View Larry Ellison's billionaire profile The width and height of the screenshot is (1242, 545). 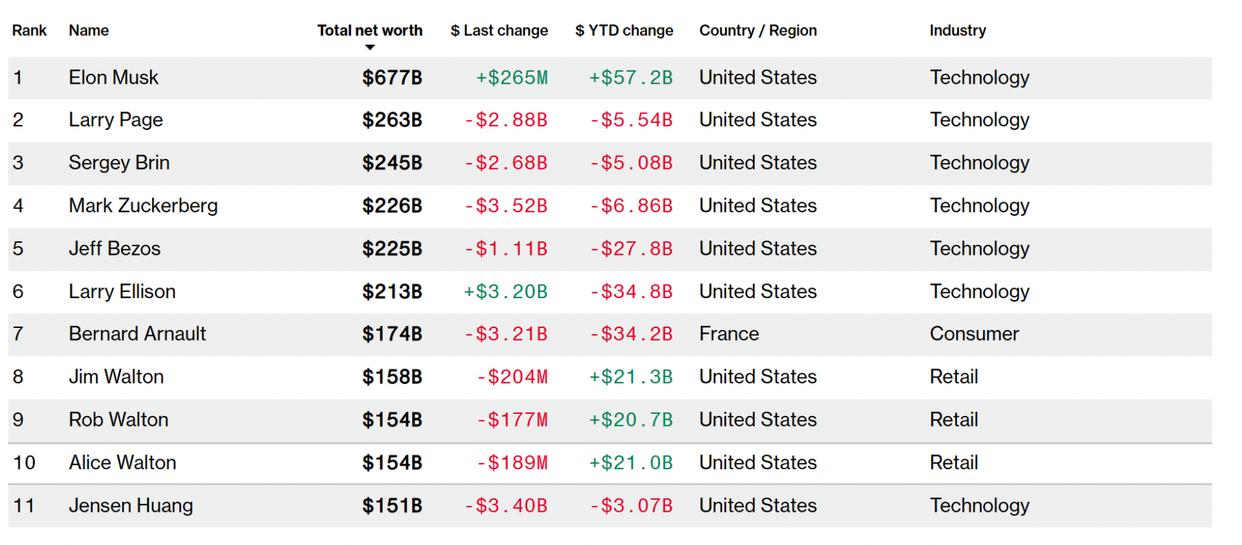coord(122,292)
